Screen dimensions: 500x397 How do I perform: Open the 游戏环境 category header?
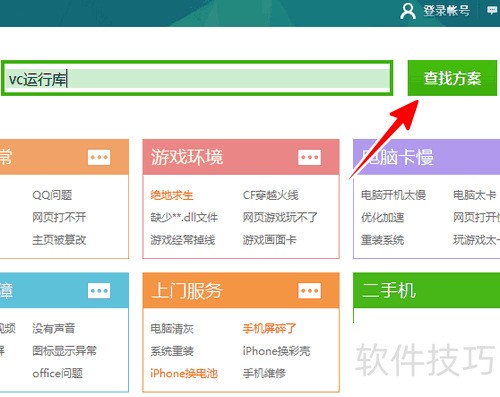187,157
